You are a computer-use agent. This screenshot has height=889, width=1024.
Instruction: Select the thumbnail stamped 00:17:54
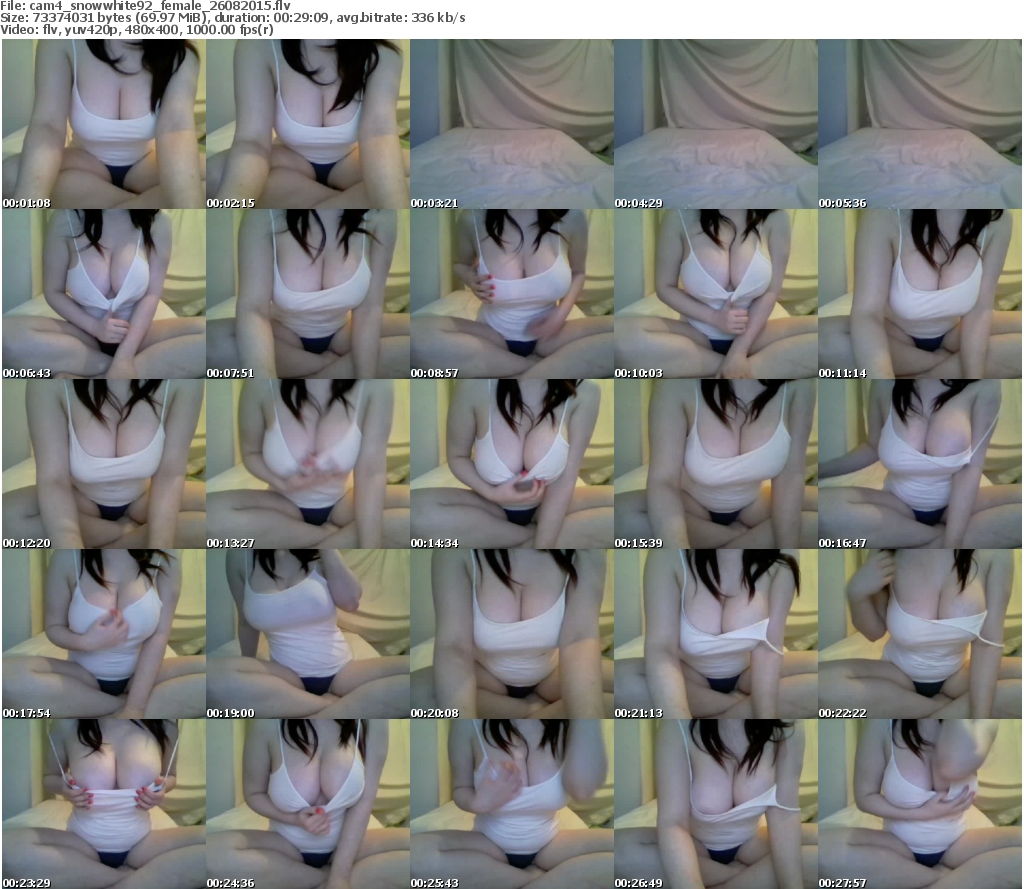pos(104,634)
